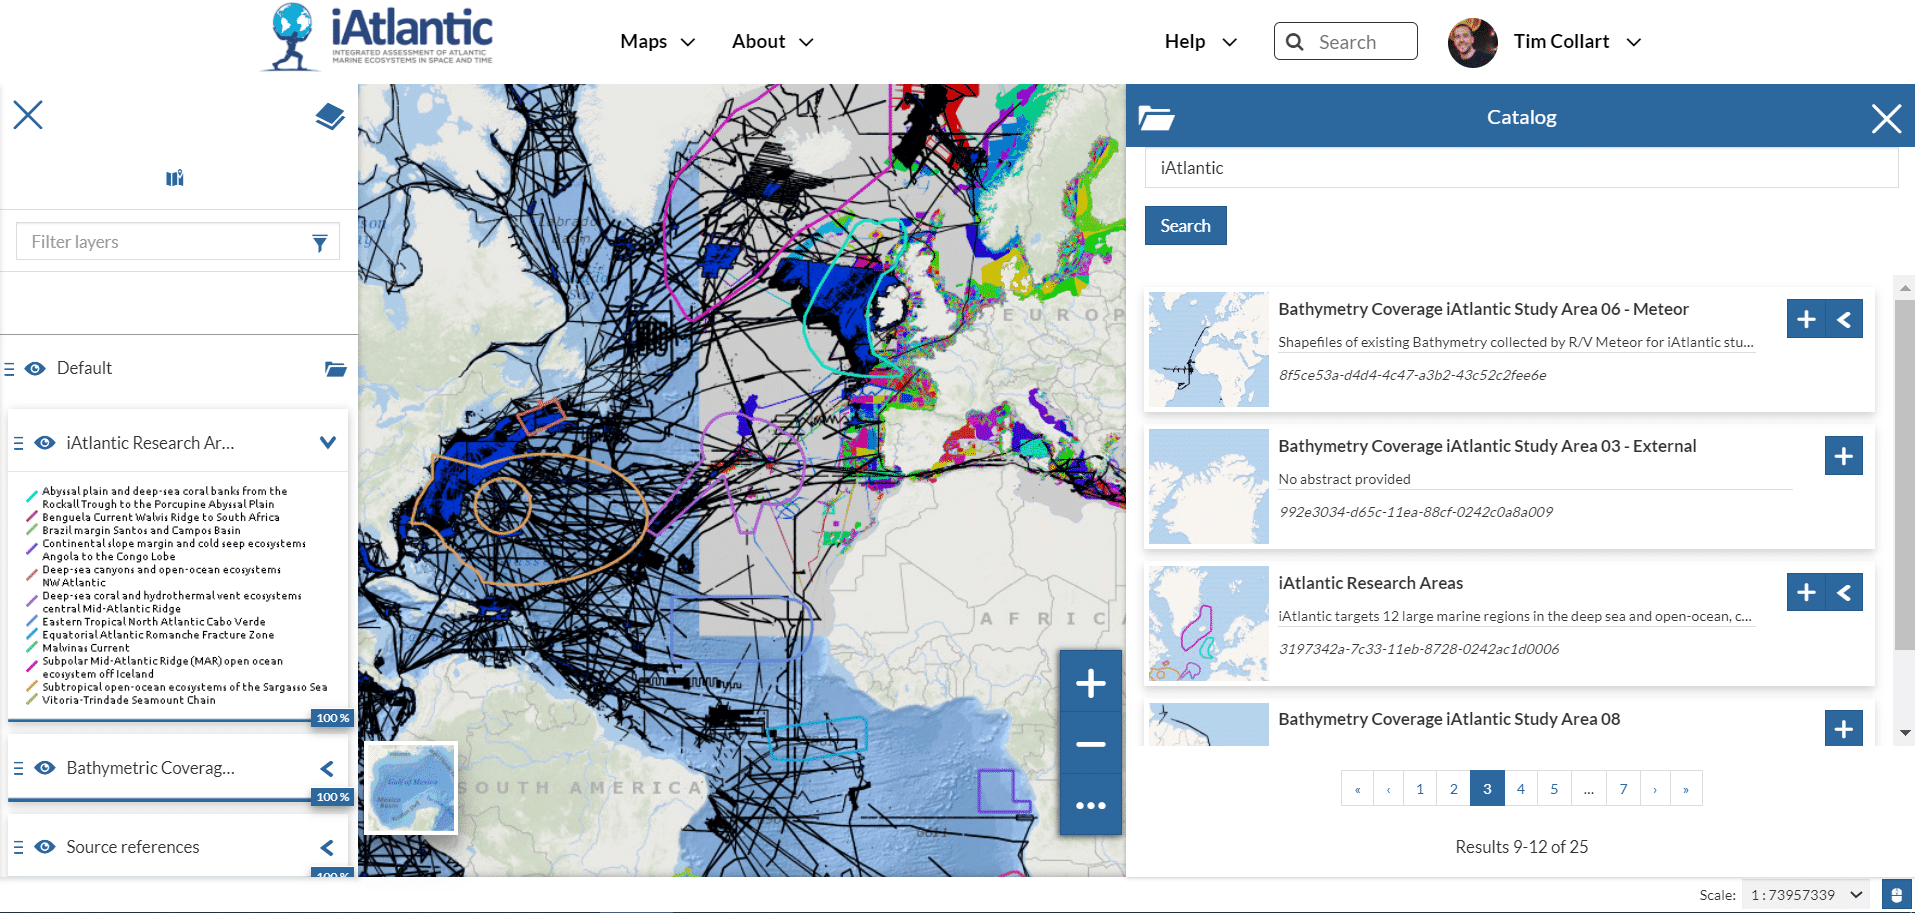This screenshot has height=913, width=1915.
Task: Click the Catalog folder icon
Action: pos(1156,117)
